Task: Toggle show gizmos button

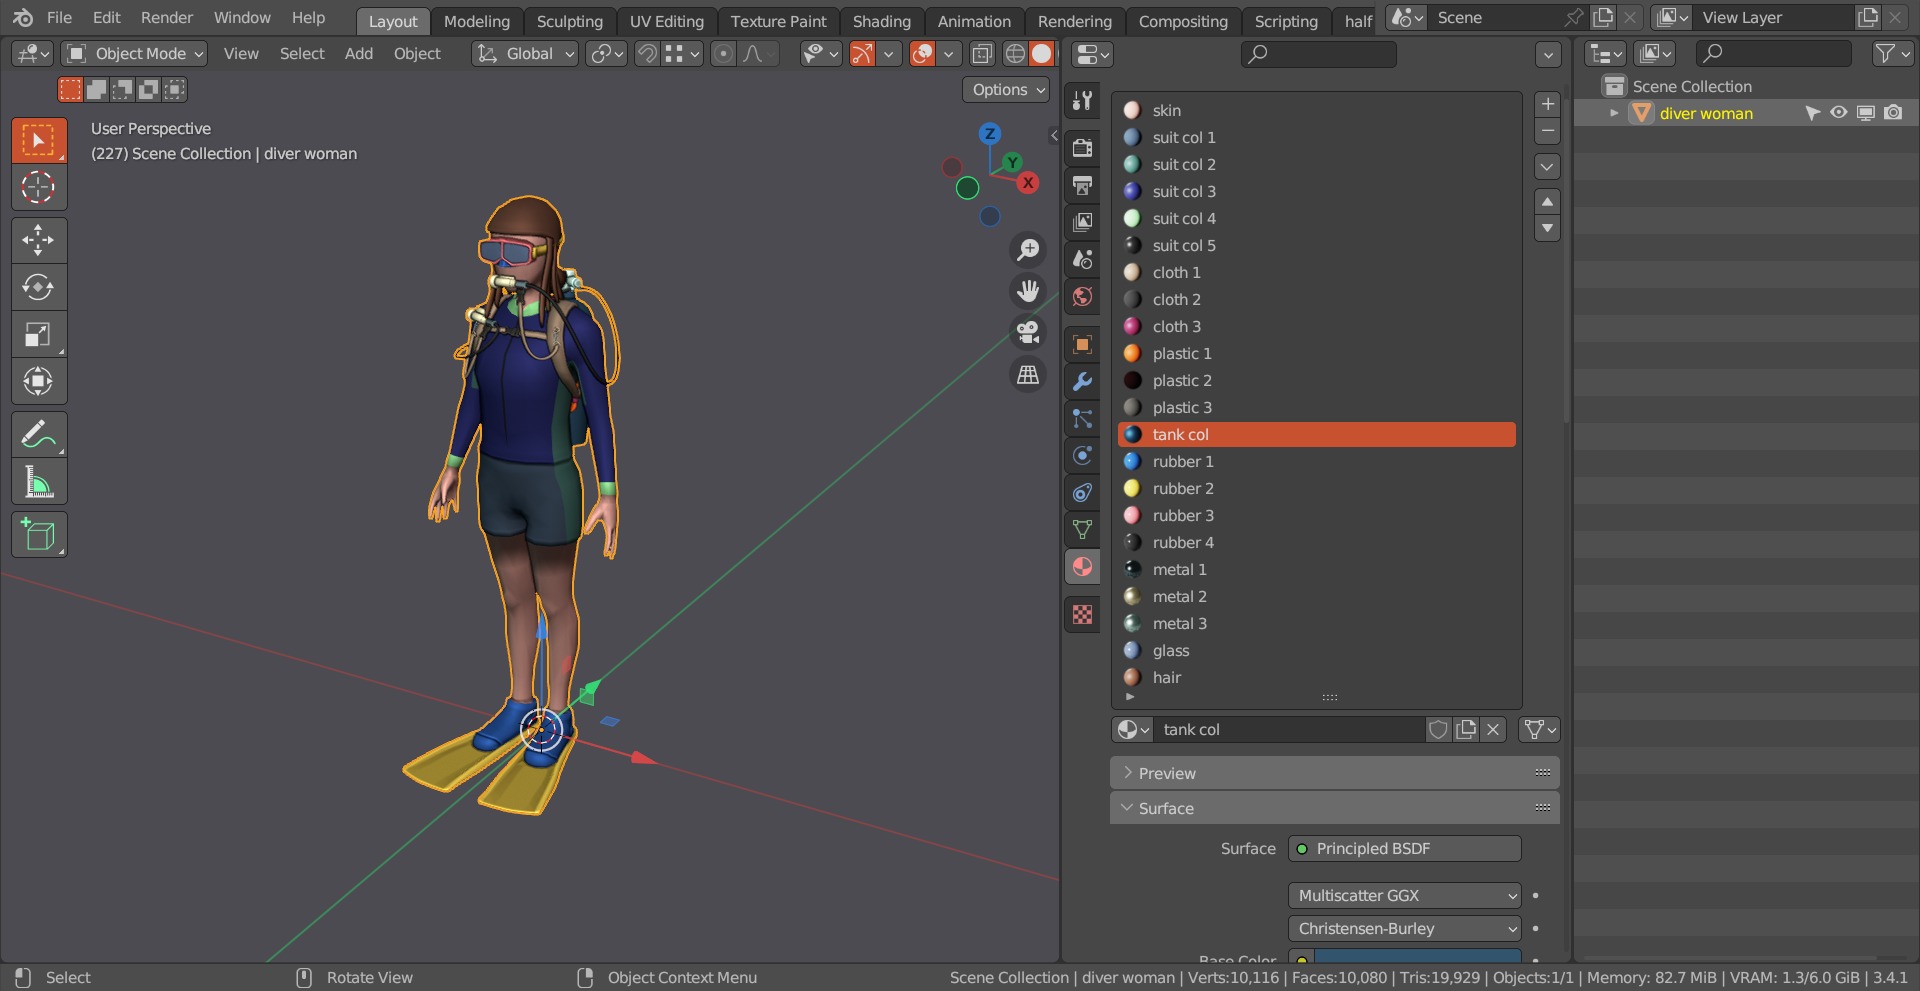Action: 862,54
